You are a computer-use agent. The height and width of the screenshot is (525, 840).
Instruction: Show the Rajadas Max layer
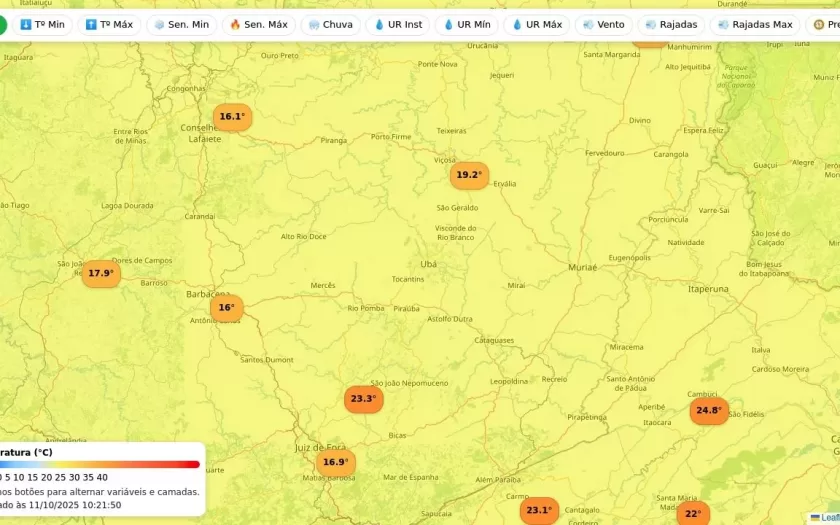point(755,25)
